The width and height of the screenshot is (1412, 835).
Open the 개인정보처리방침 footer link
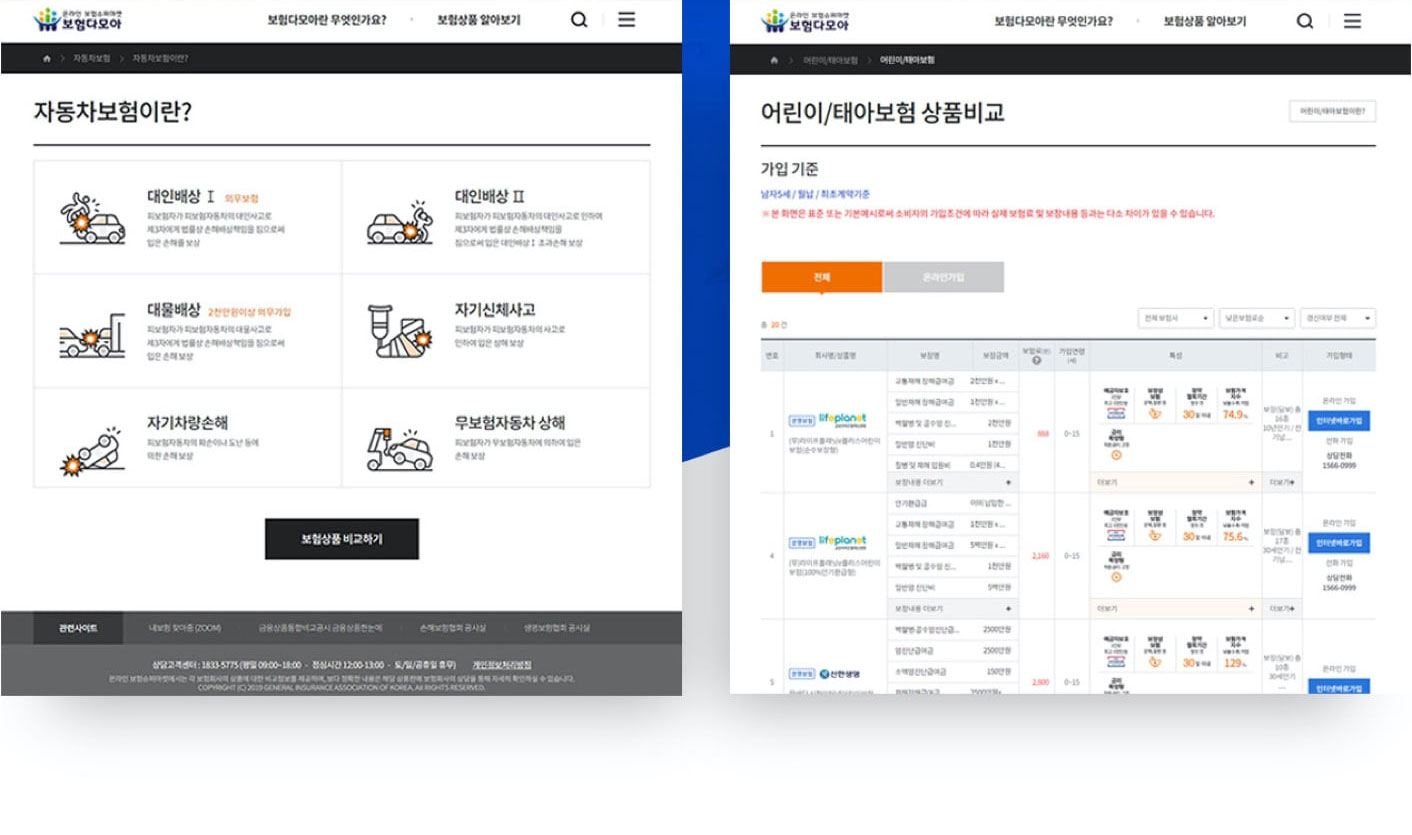tap(501, 664)
